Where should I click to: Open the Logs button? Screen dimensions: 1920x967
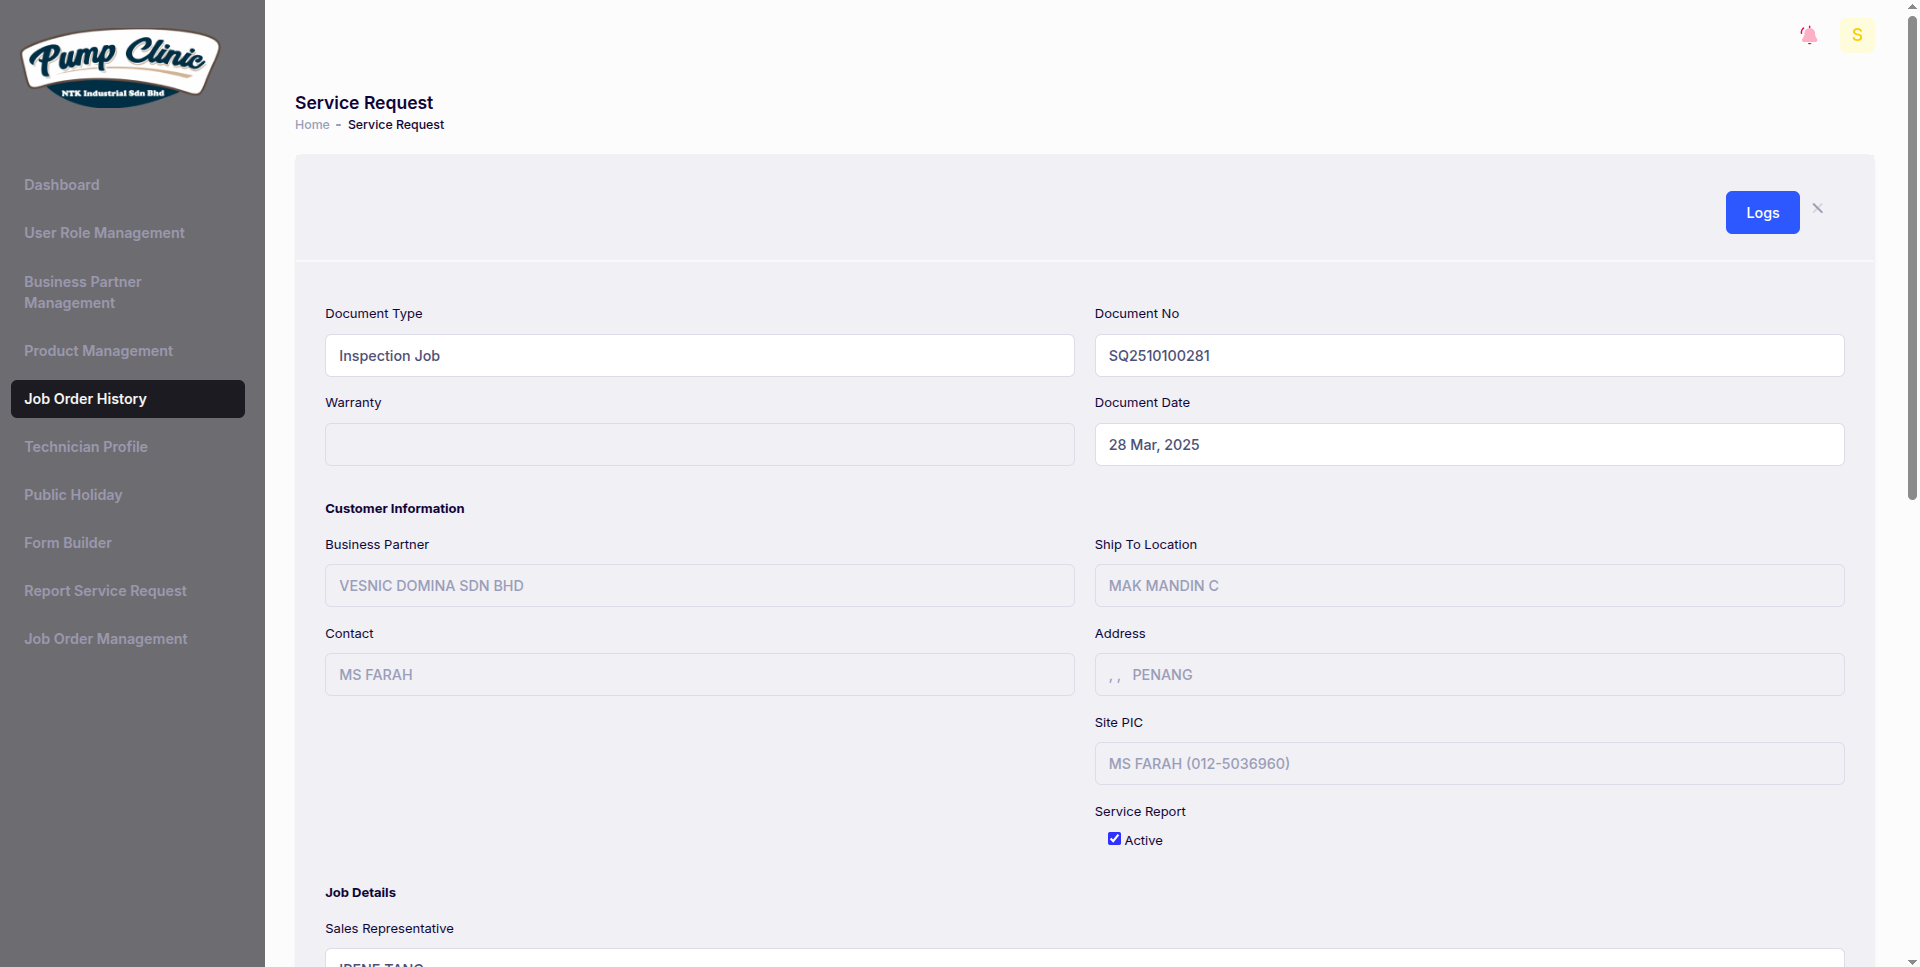click(x=1762, y=213)
